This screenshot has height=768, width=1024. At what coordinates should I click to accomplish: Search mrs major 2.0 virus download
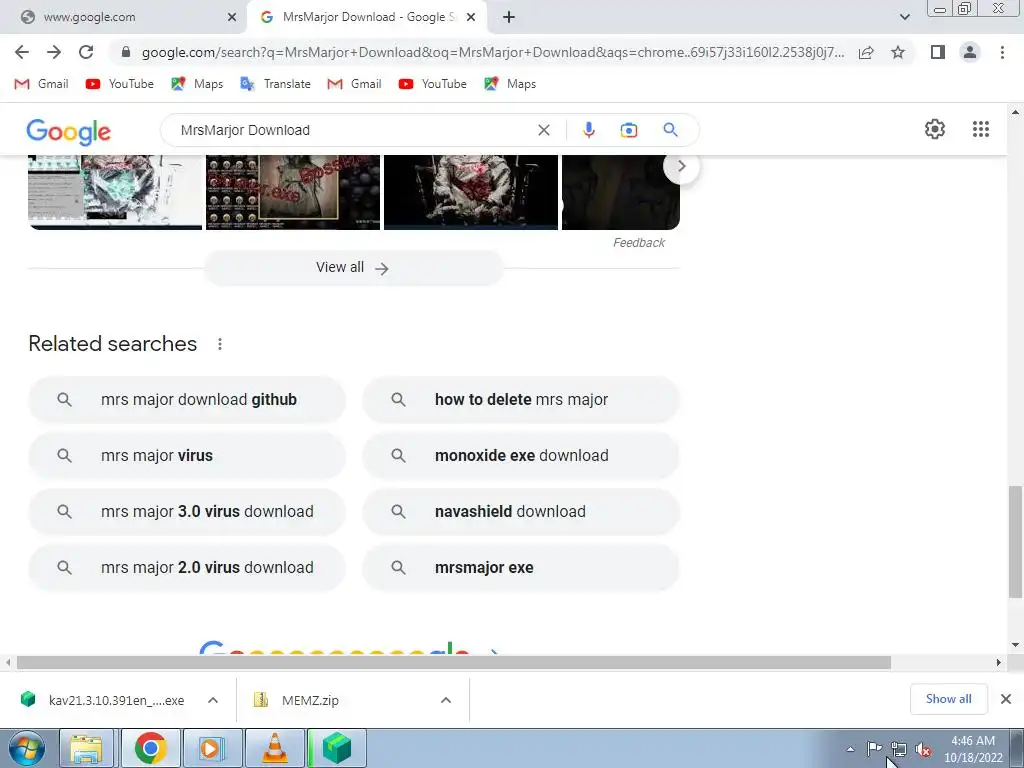[187, 568]
